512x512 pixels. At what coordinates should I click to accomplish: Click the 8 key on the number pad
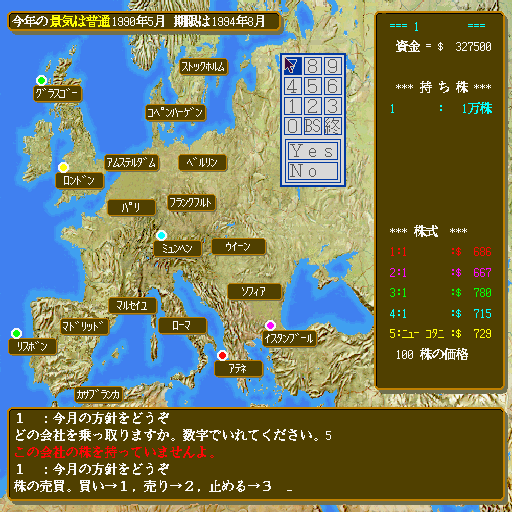point(312,66)
